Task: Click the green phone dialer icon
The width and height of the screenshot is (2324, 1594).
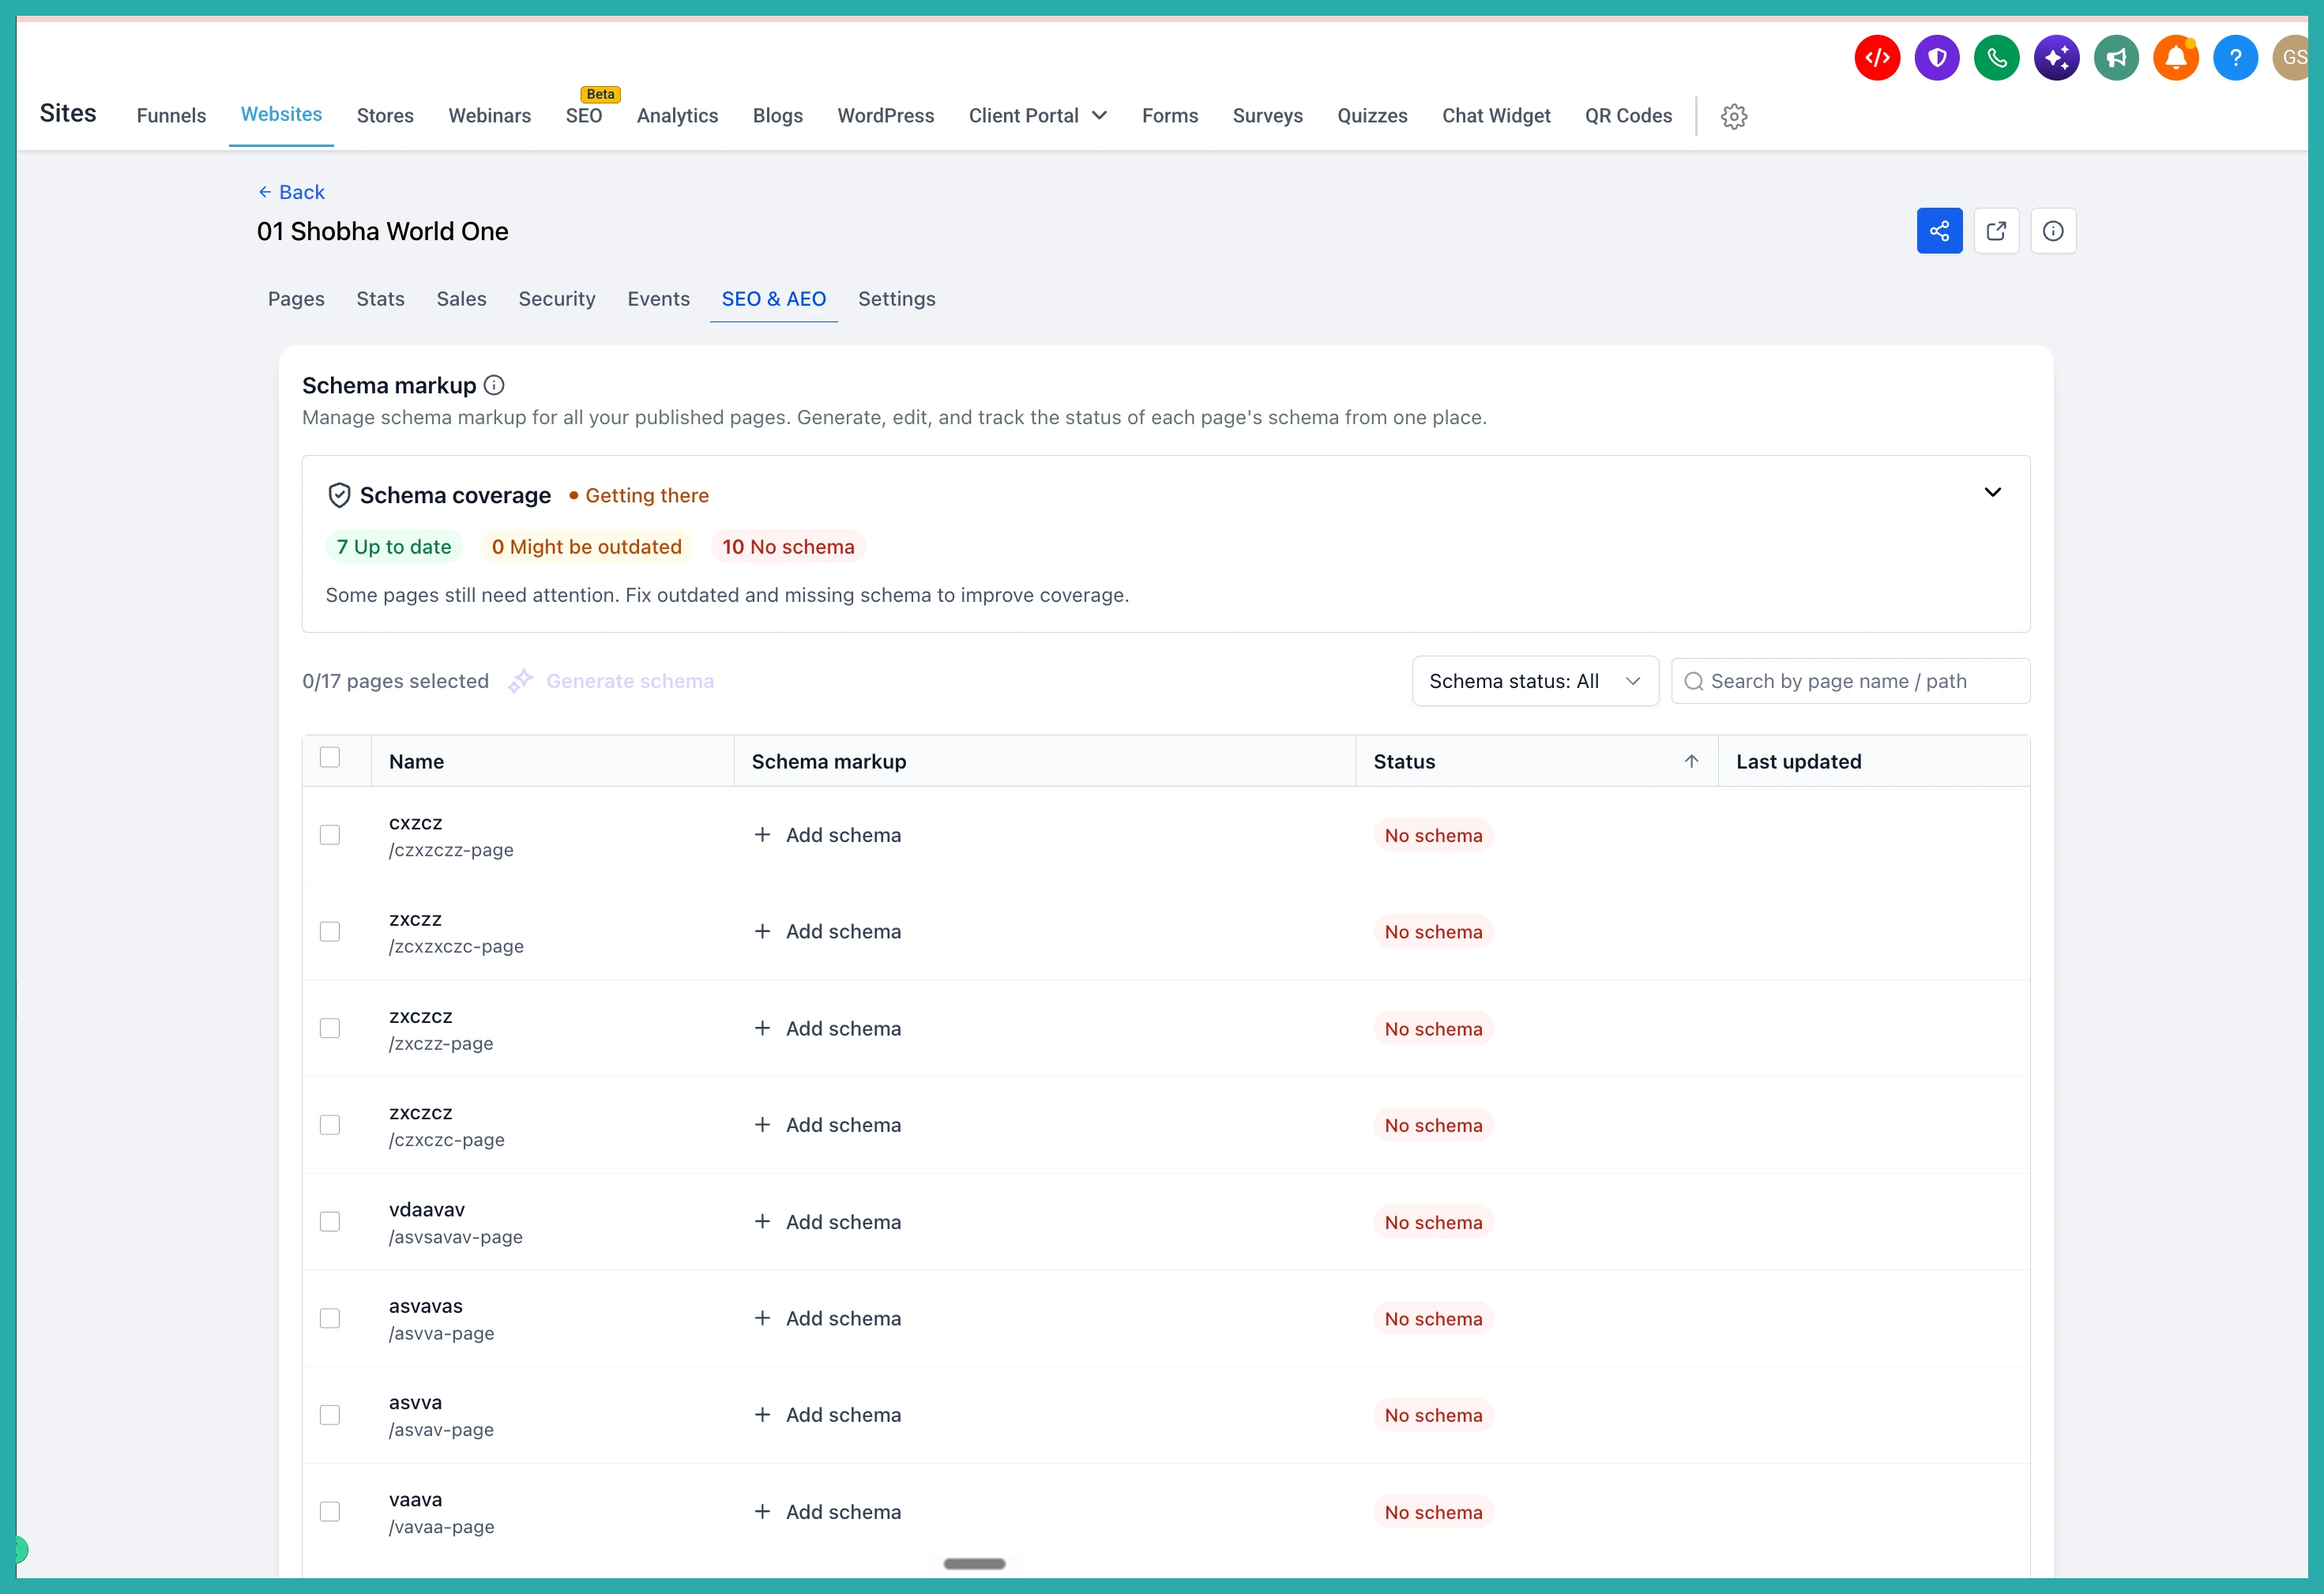Action: coord(1996,58)
